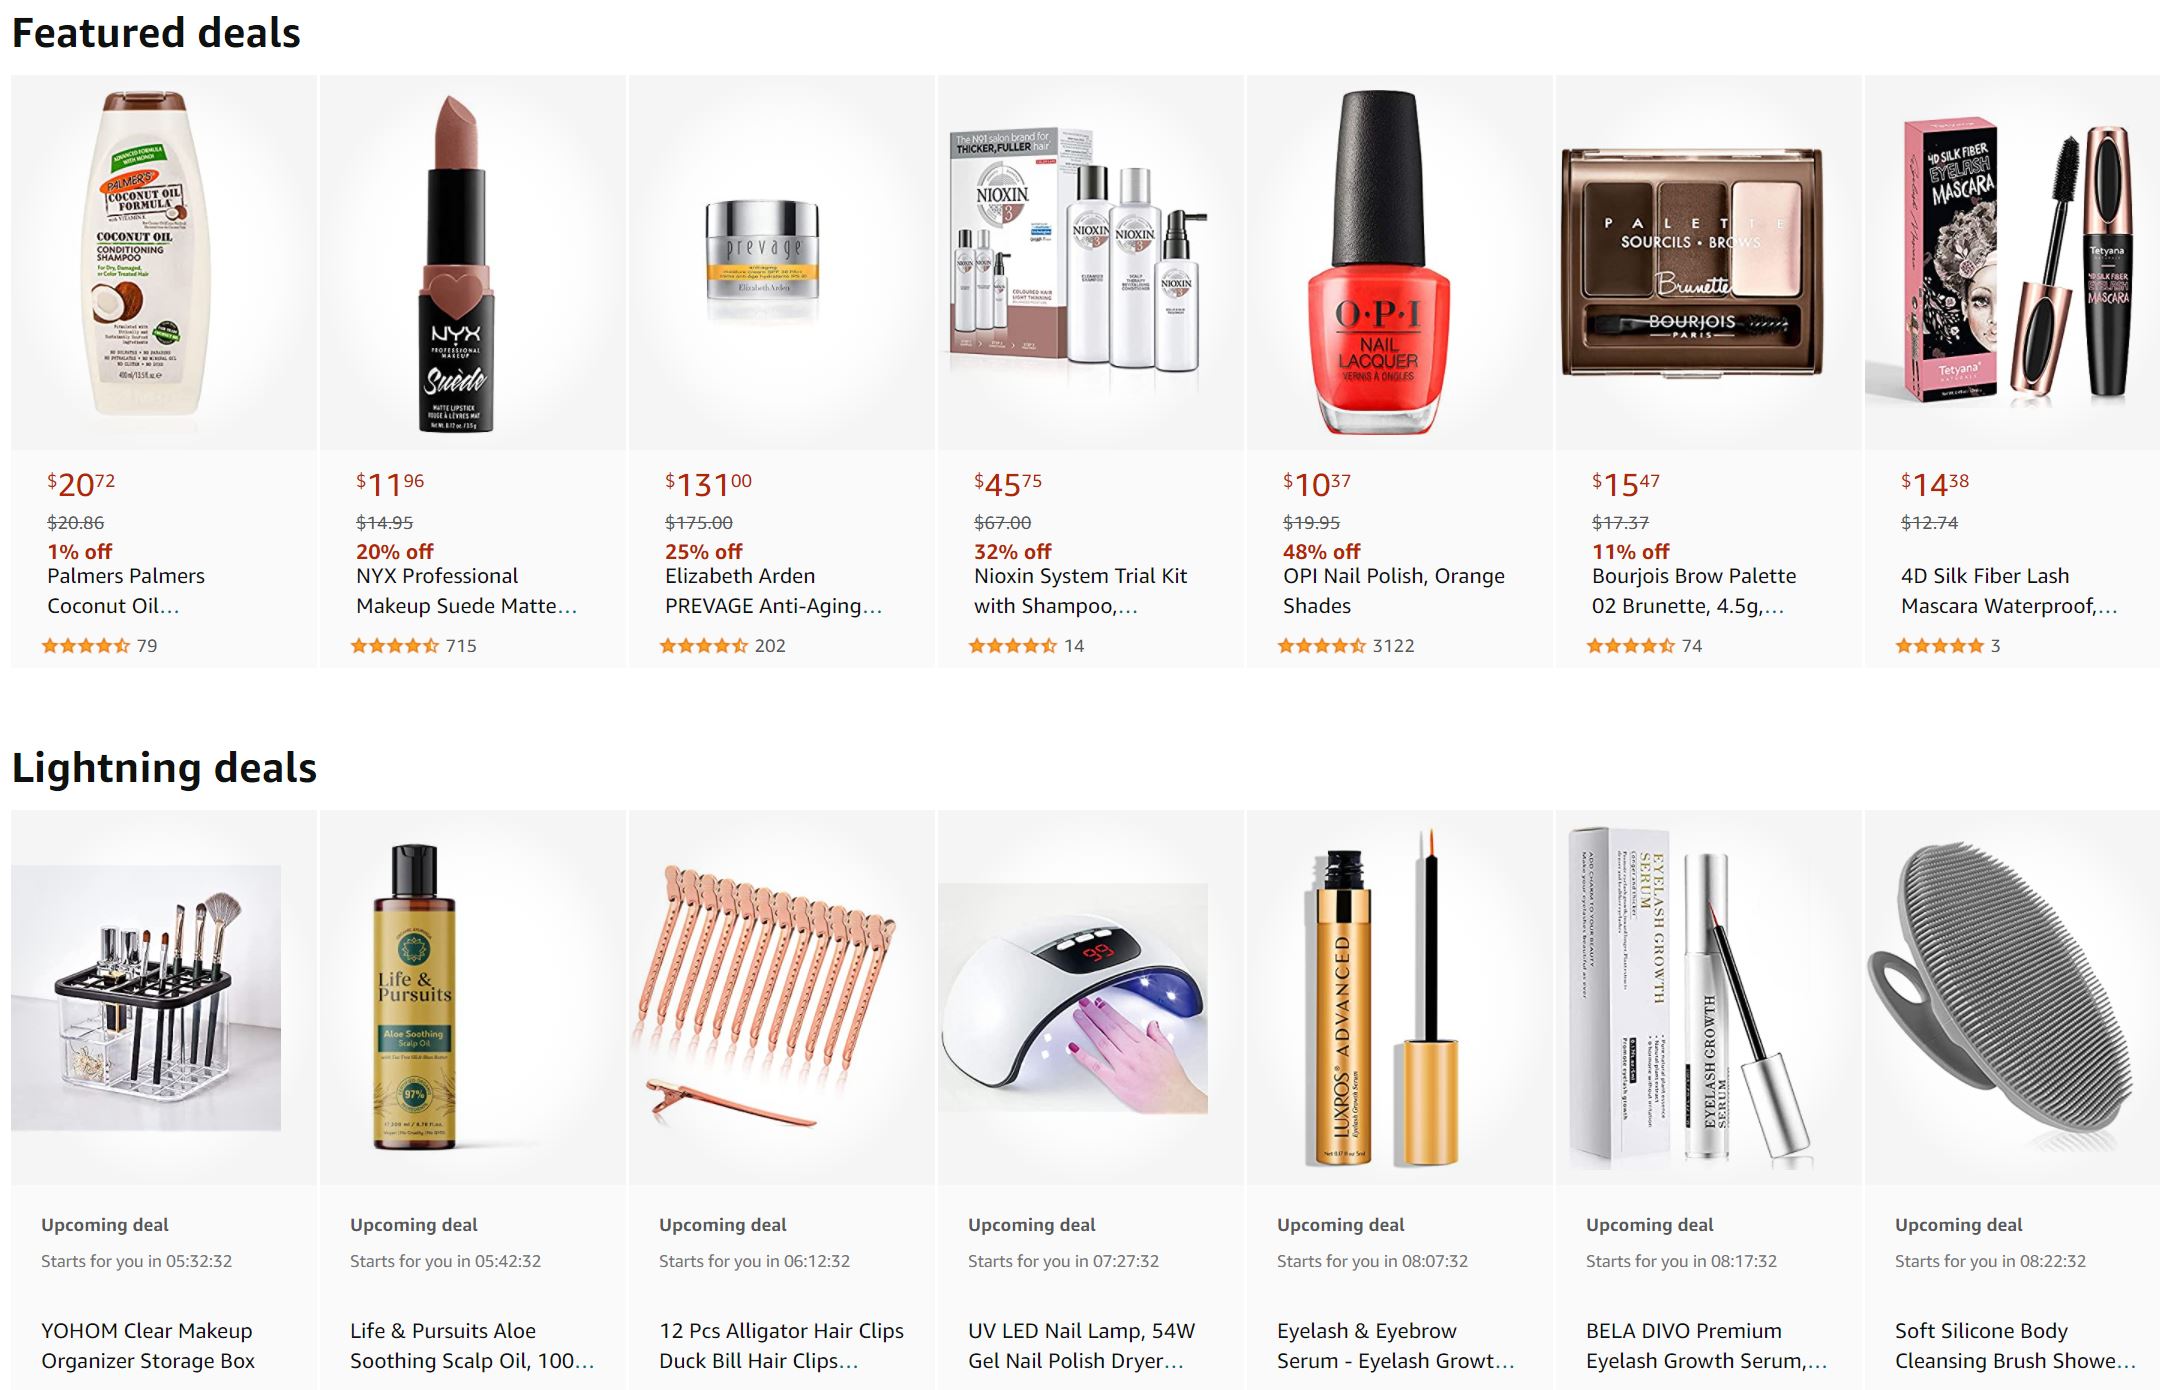Open the YOHOM makeup organizer image

[146, 998]
